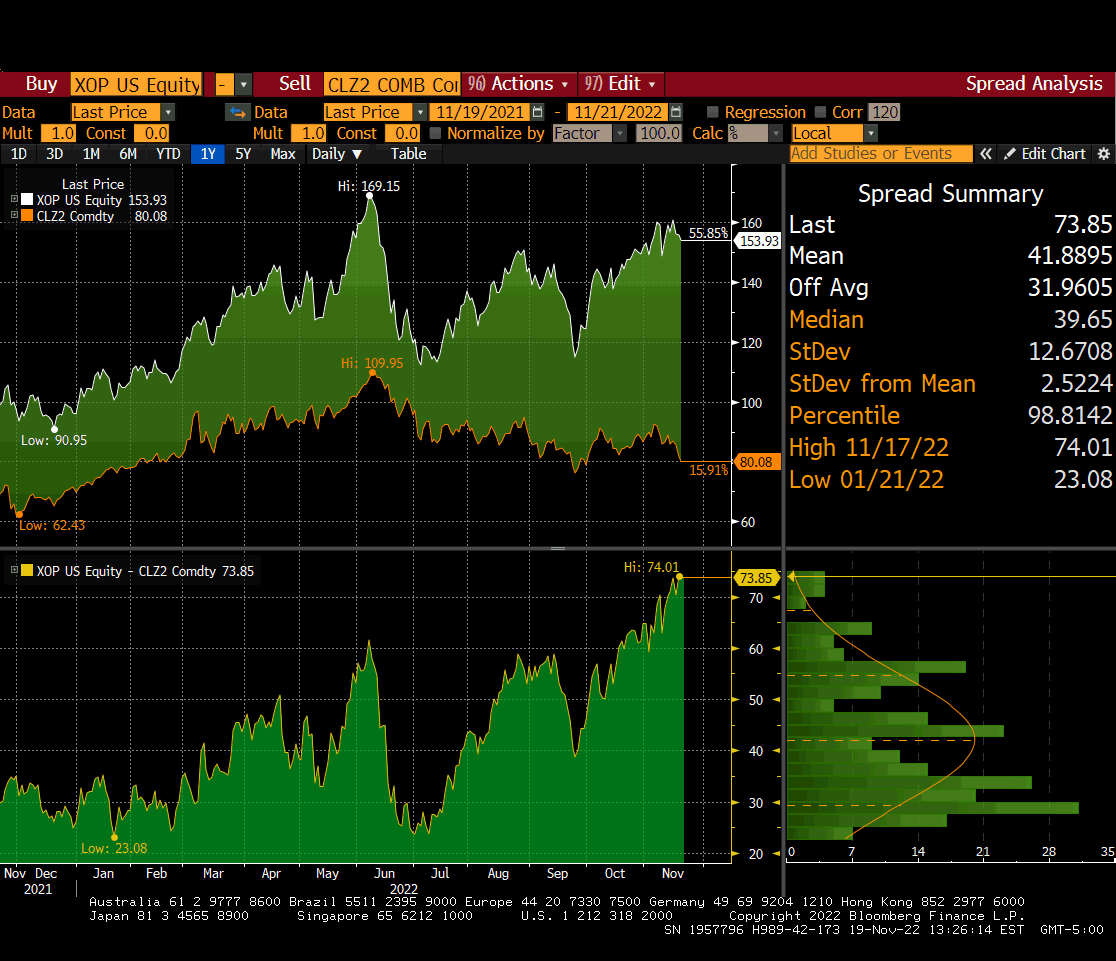
Task: Expand the spread legend entry box
Action: 14,570
